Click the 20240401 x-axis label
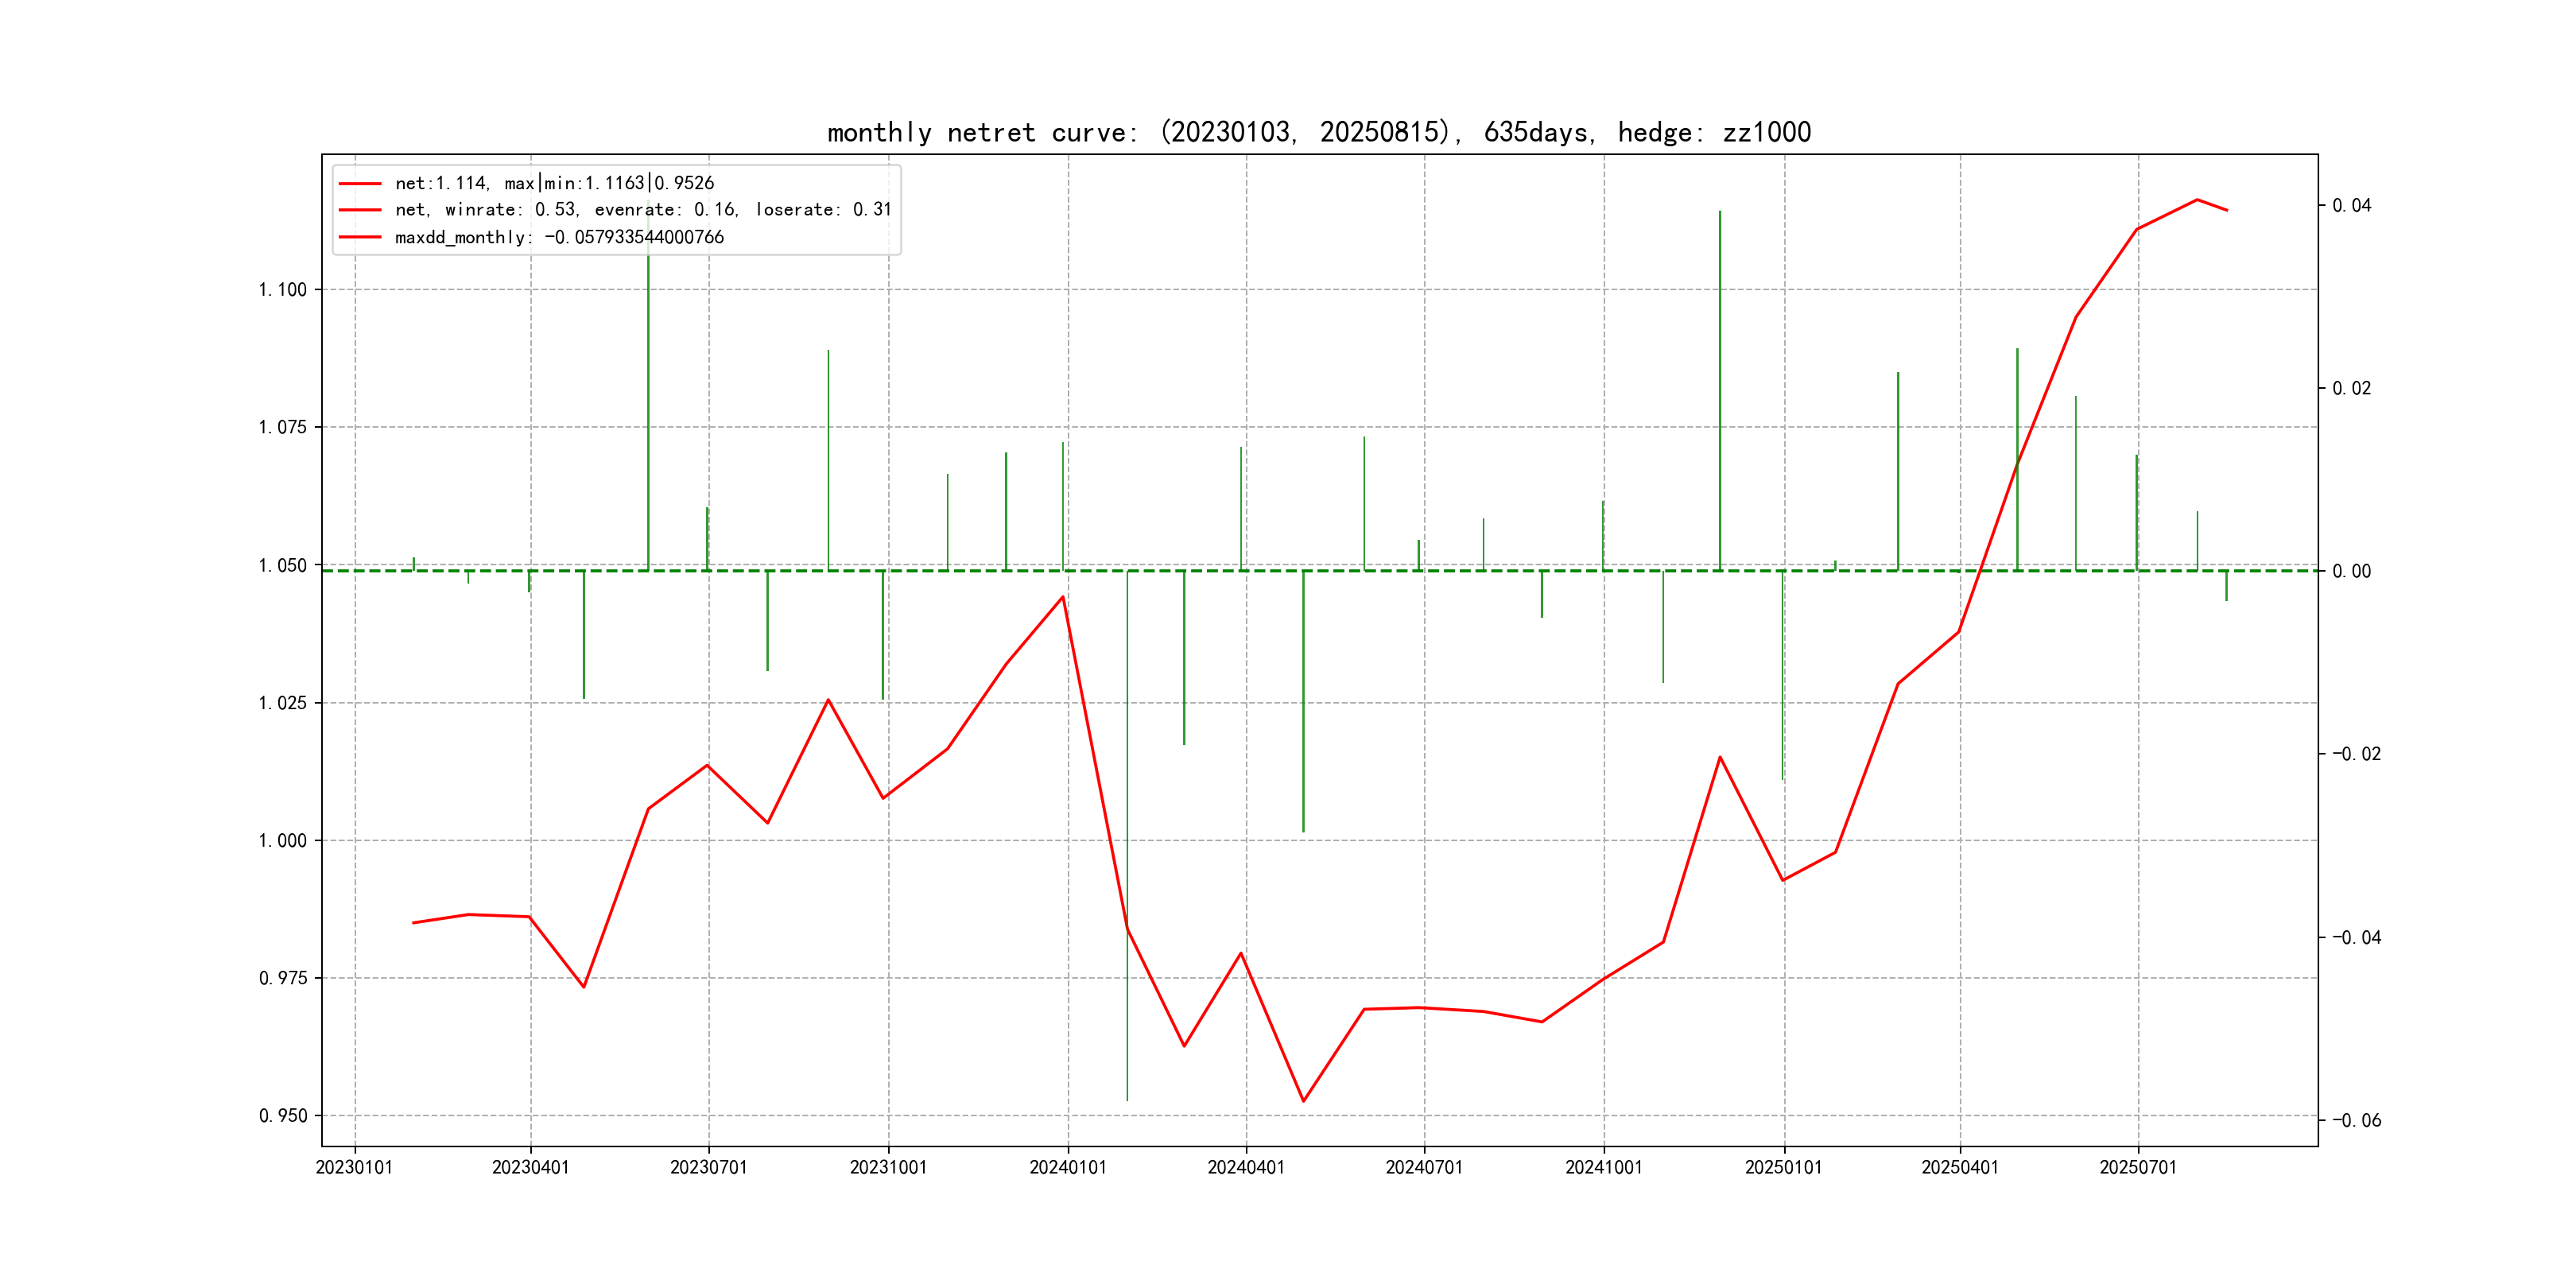Viewport: 2576px width, 1288px height. point(1245,1168)
